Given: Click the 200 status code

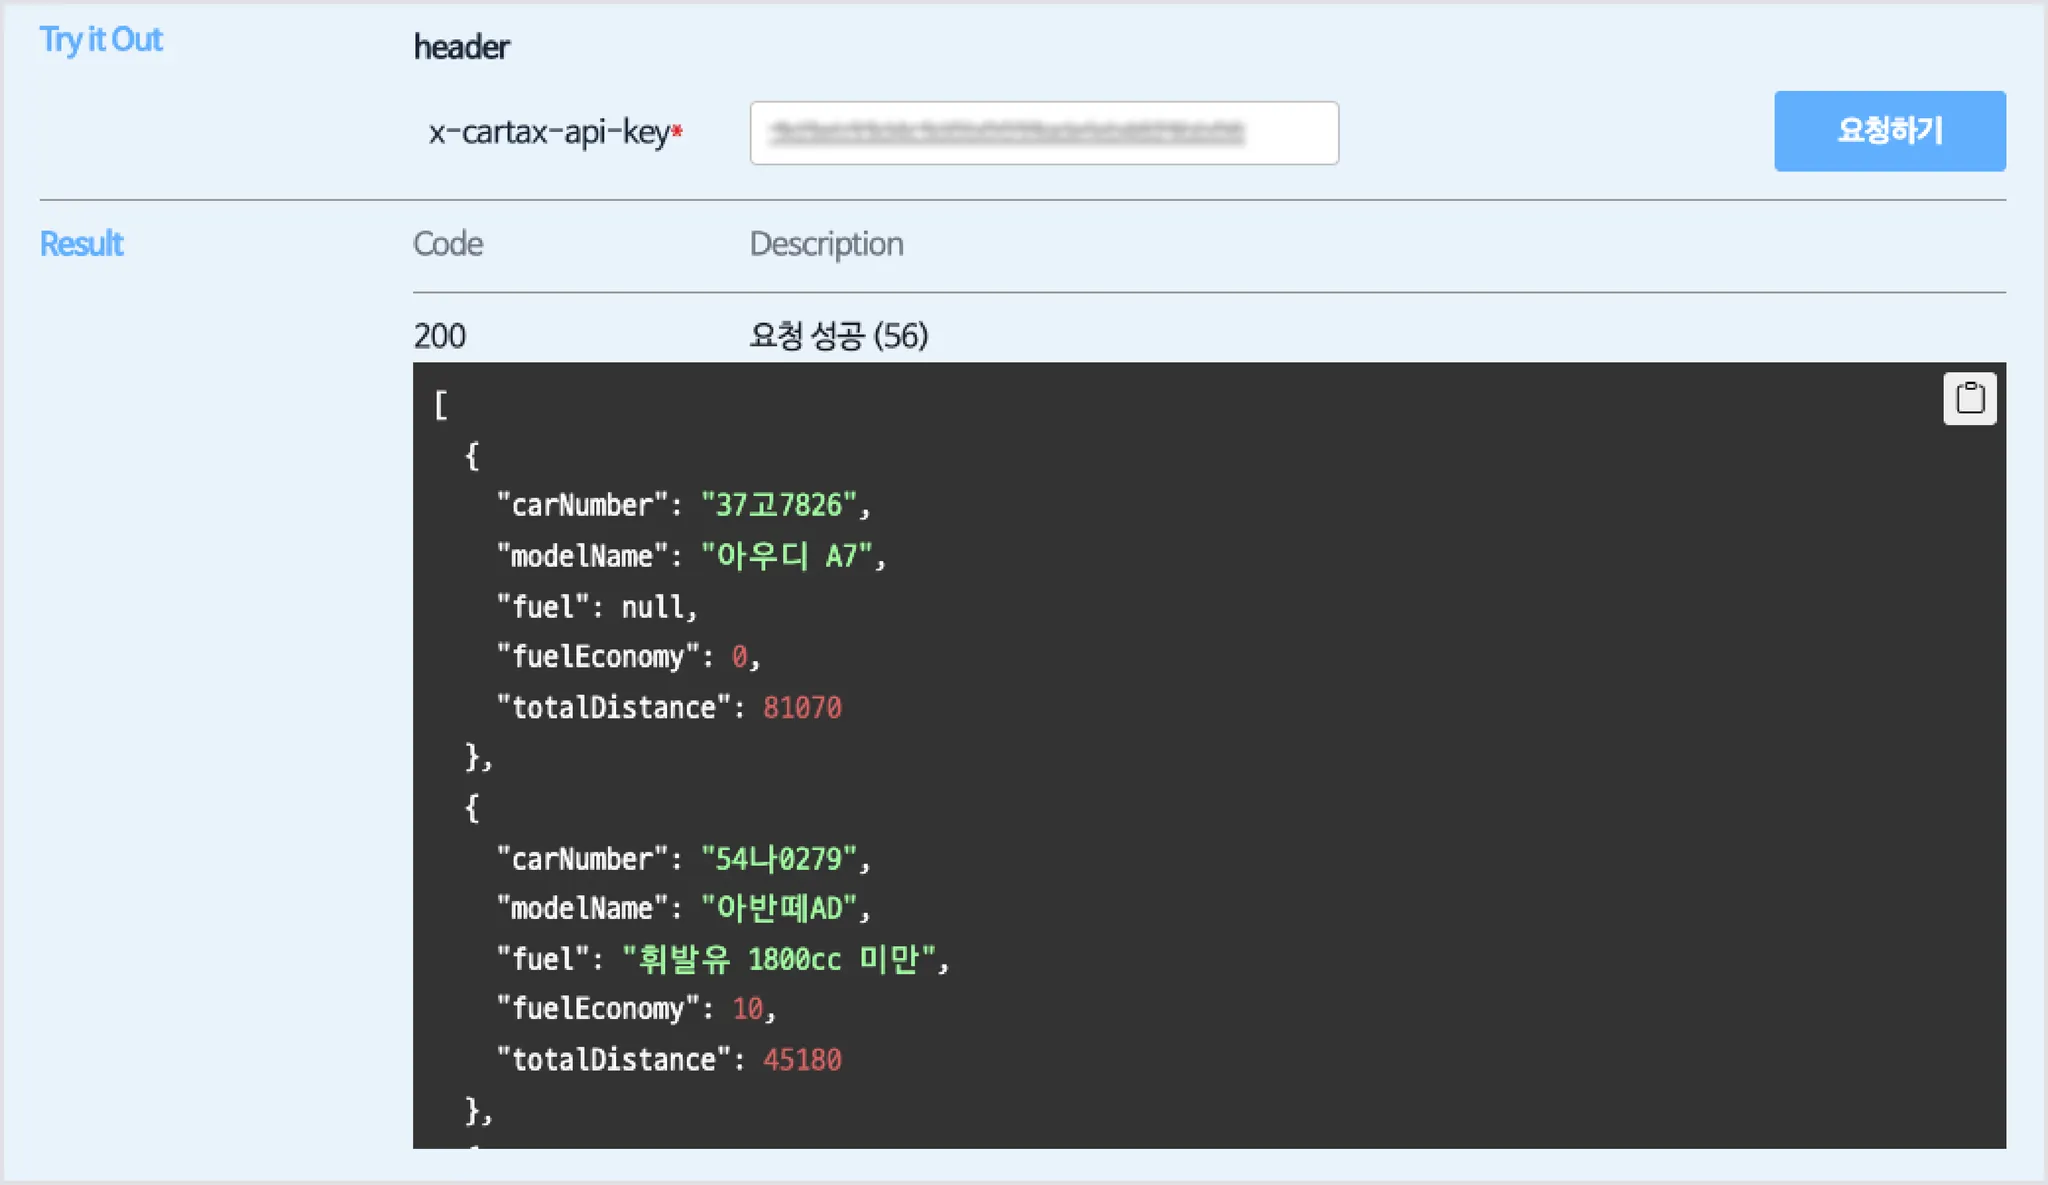Looking at the screenshot, I should coord(440,336).
